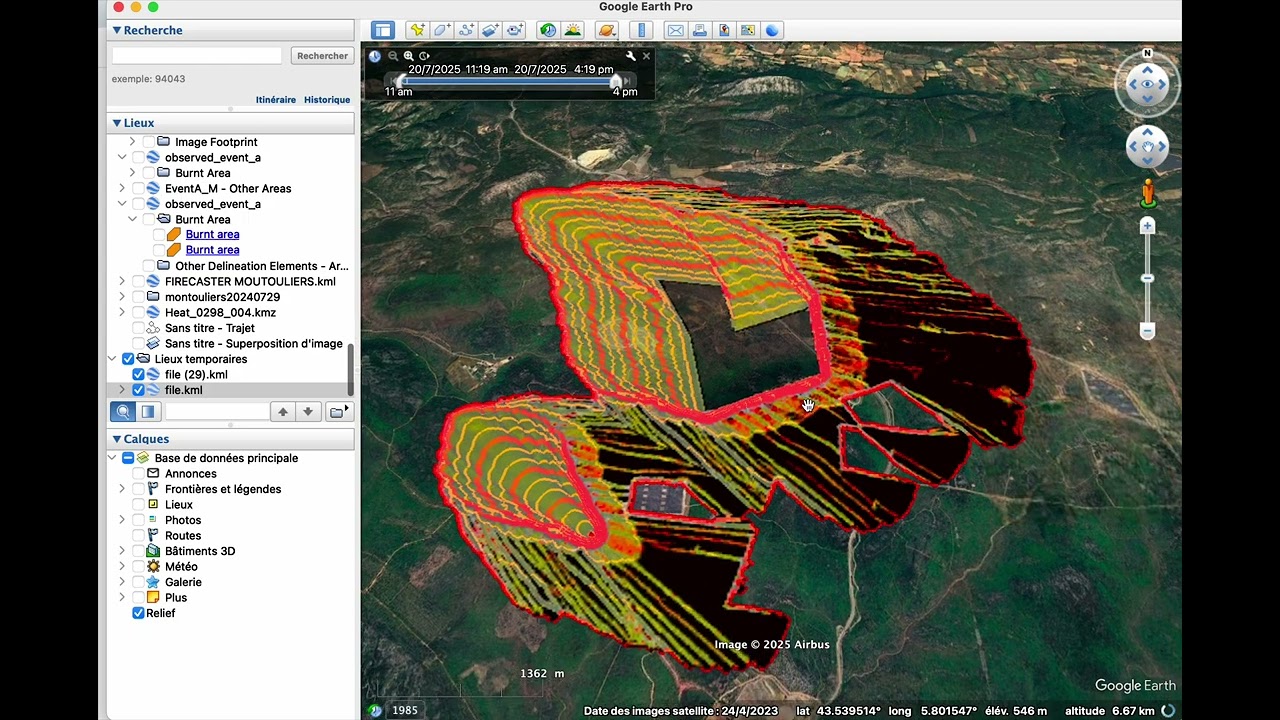
Task: Click the Rechercher button
Action: 322,56
